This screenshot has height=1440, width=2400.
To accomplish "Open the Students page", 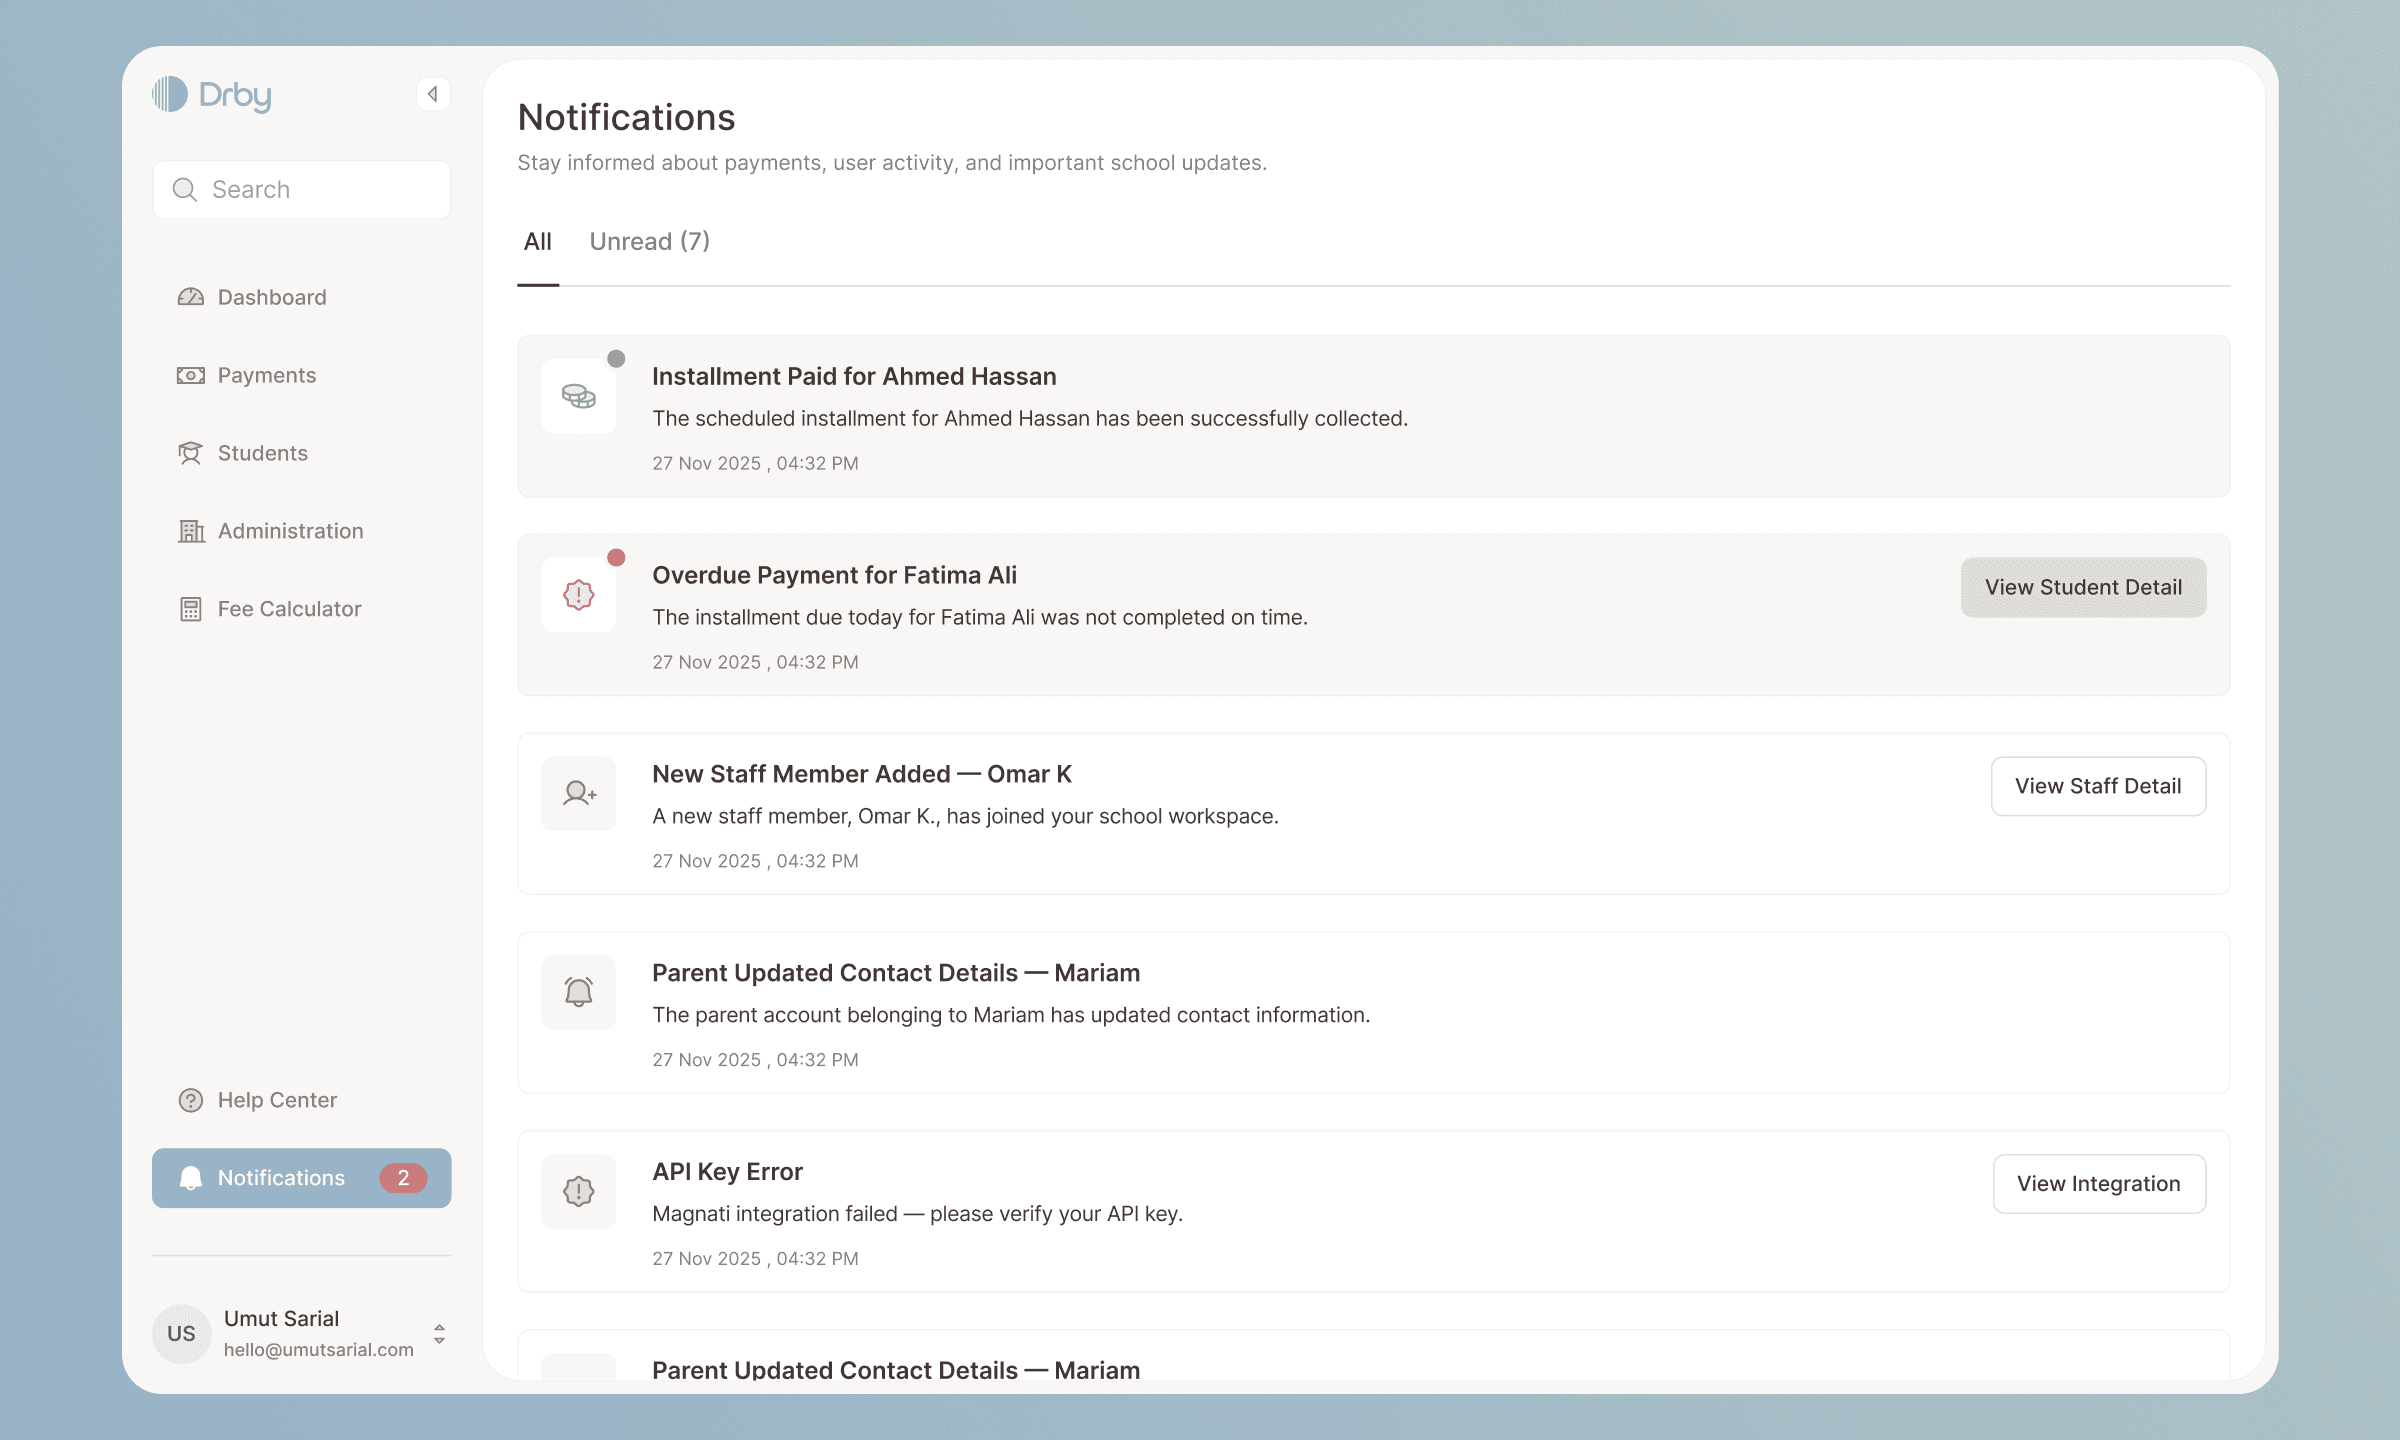I will [262, 453].
